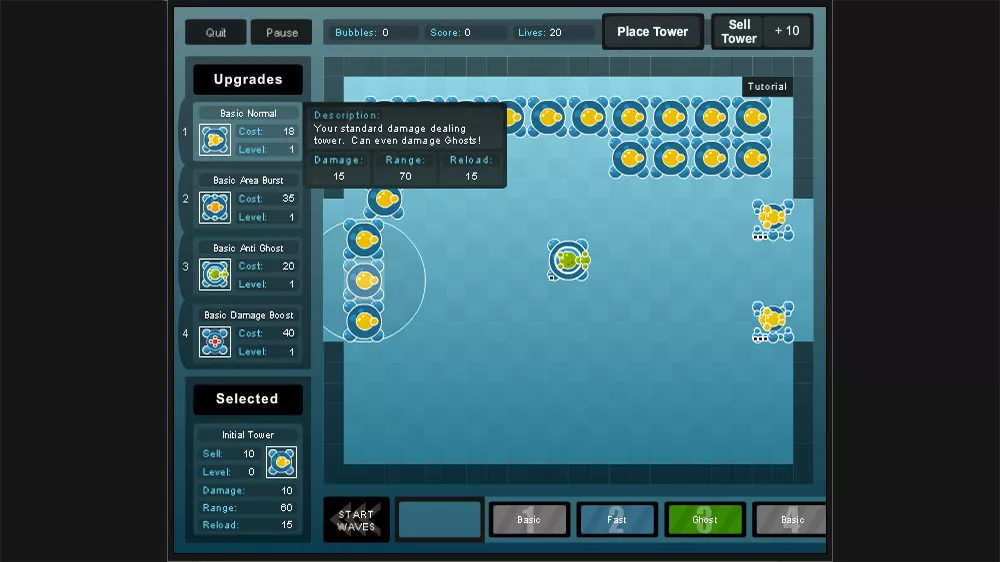This screenshot has height=562, width=1000.
Task: Click the tower directly below the description tooltip
Action: tap(385, 202)
